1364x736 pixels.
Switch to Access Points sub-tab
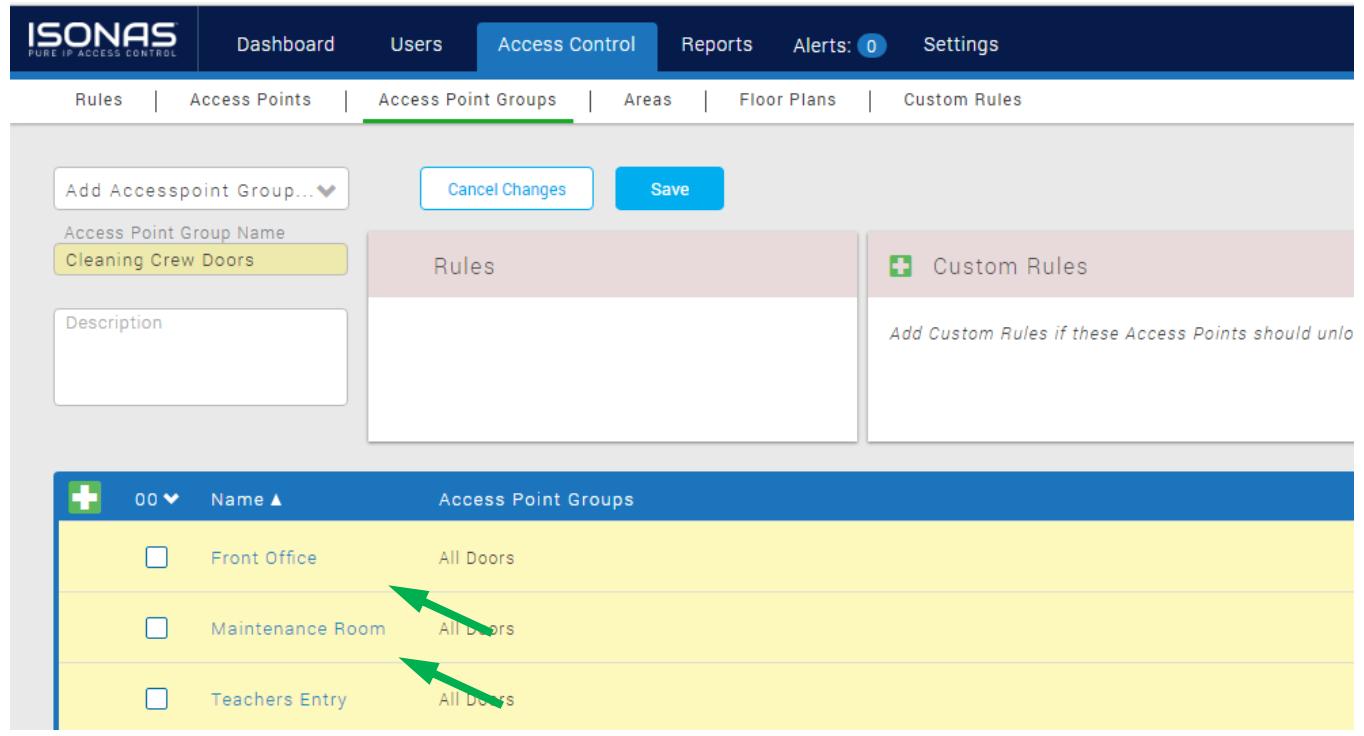250,99
